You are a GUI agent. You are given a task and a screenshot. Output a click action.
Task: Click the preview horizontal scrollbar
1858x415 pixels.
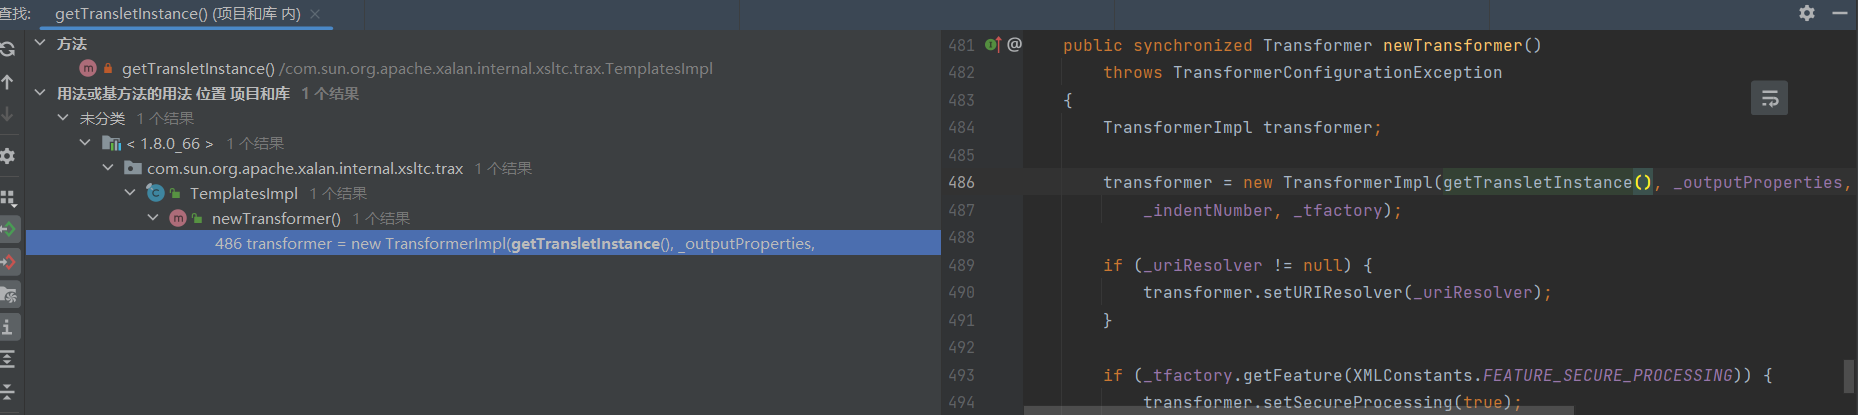click(1298, 410)
